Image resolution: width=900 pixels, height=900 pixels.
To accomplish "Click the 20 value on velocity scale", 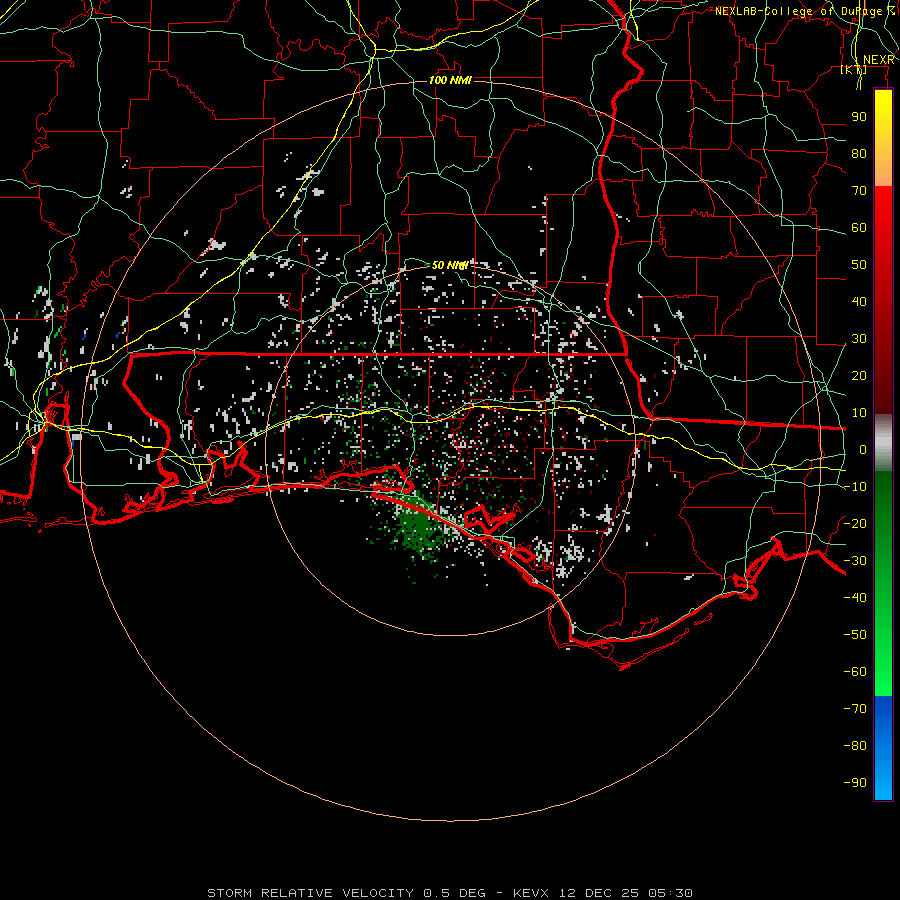I will (859, 376).
